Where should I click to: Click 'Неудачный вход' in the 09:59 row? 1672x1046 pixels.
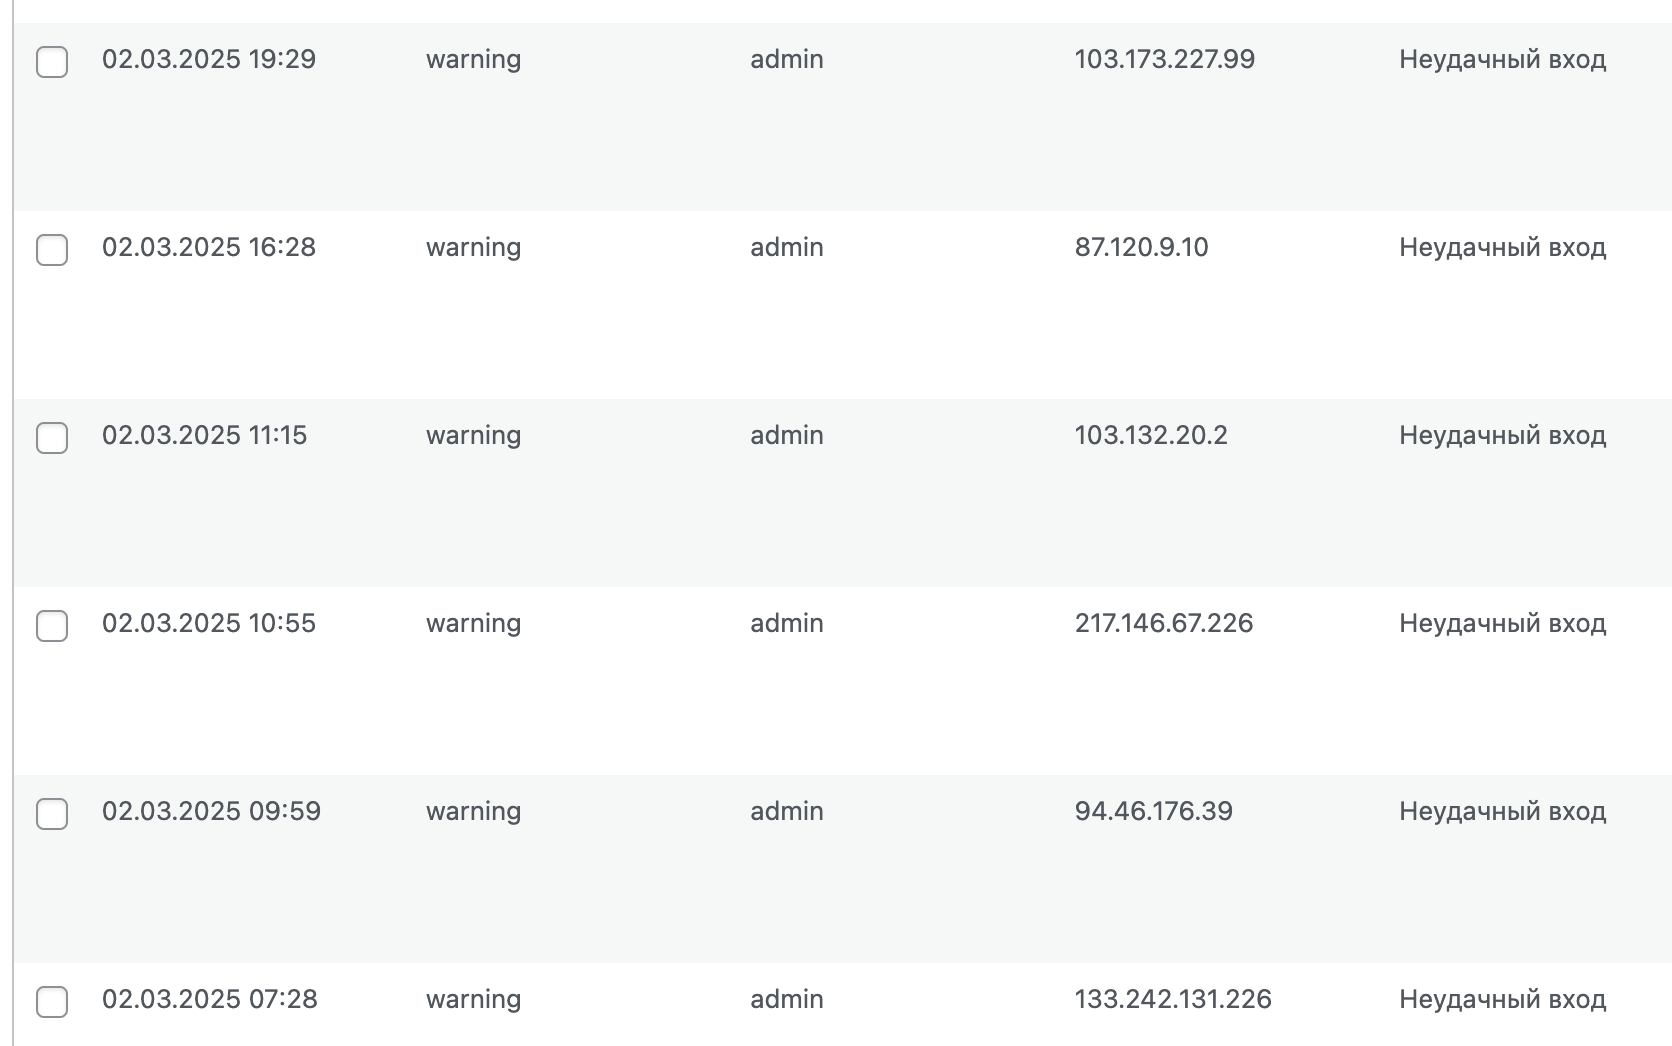click(x=1502, y=812)
